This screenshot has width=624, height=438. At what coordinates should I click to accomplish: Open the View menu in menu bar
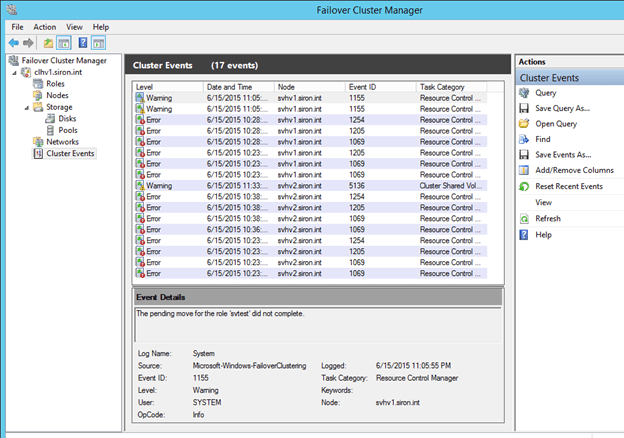(x=74, y=26)
